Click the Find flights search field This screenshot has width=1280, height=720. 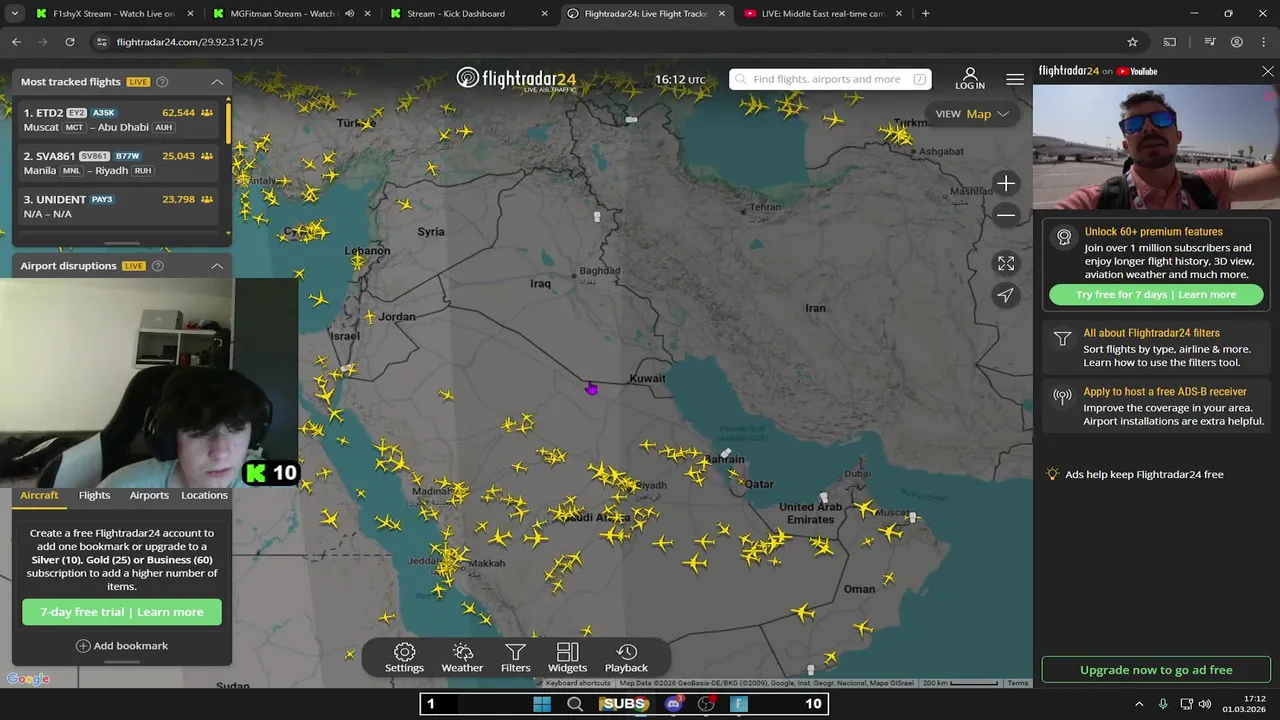(x=830, y=79)
